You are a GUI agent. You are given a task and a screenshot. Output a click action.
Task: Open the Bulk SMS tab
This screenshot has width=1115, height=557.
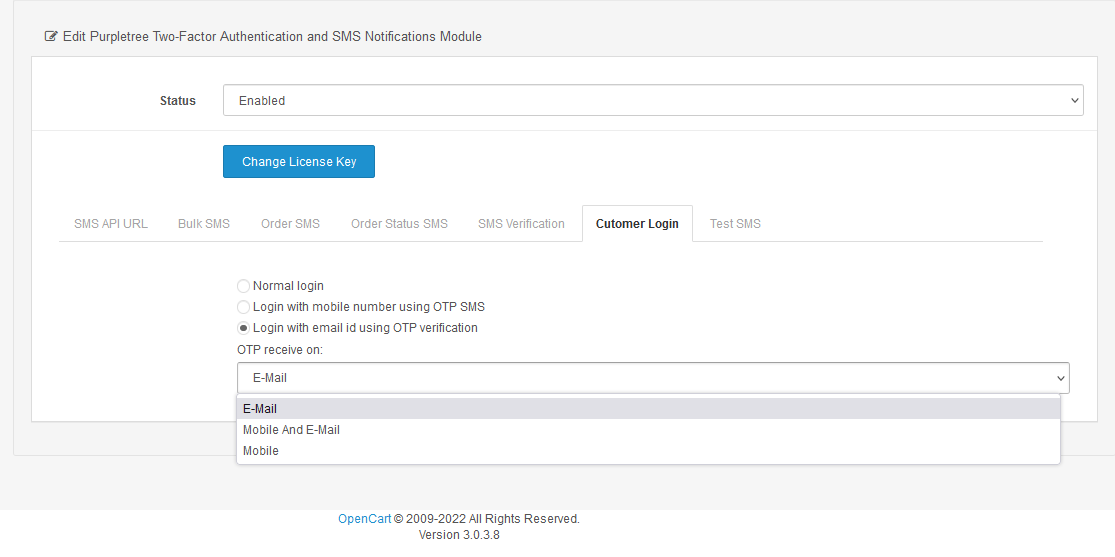[204, 223]
